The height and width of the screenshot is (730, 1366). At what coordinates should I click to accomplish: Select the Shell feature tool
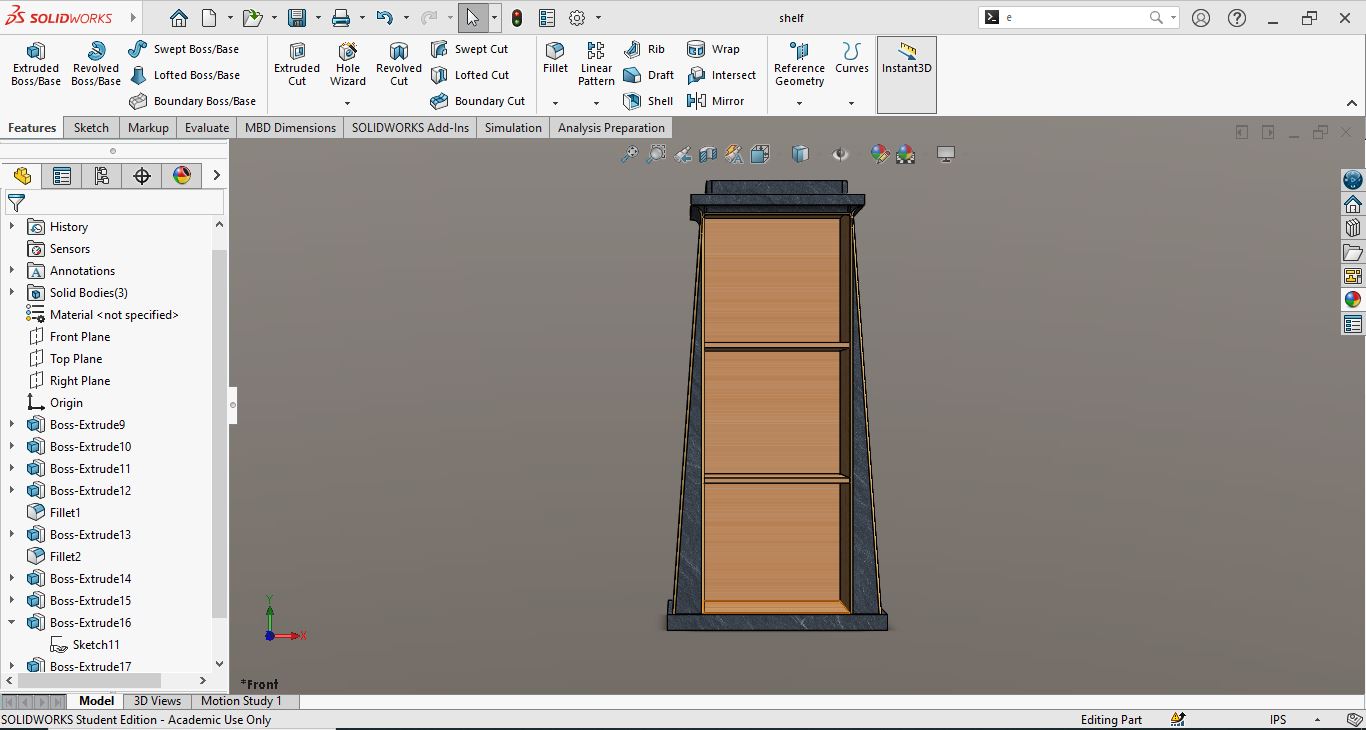coord(648,101)
